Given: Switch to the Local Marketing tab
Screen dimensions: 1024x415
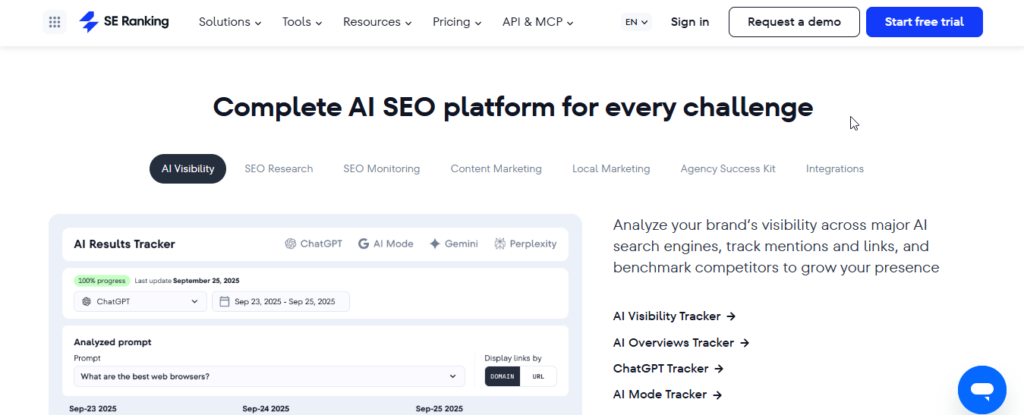Looking at the screenshot, I should point(611,169).
